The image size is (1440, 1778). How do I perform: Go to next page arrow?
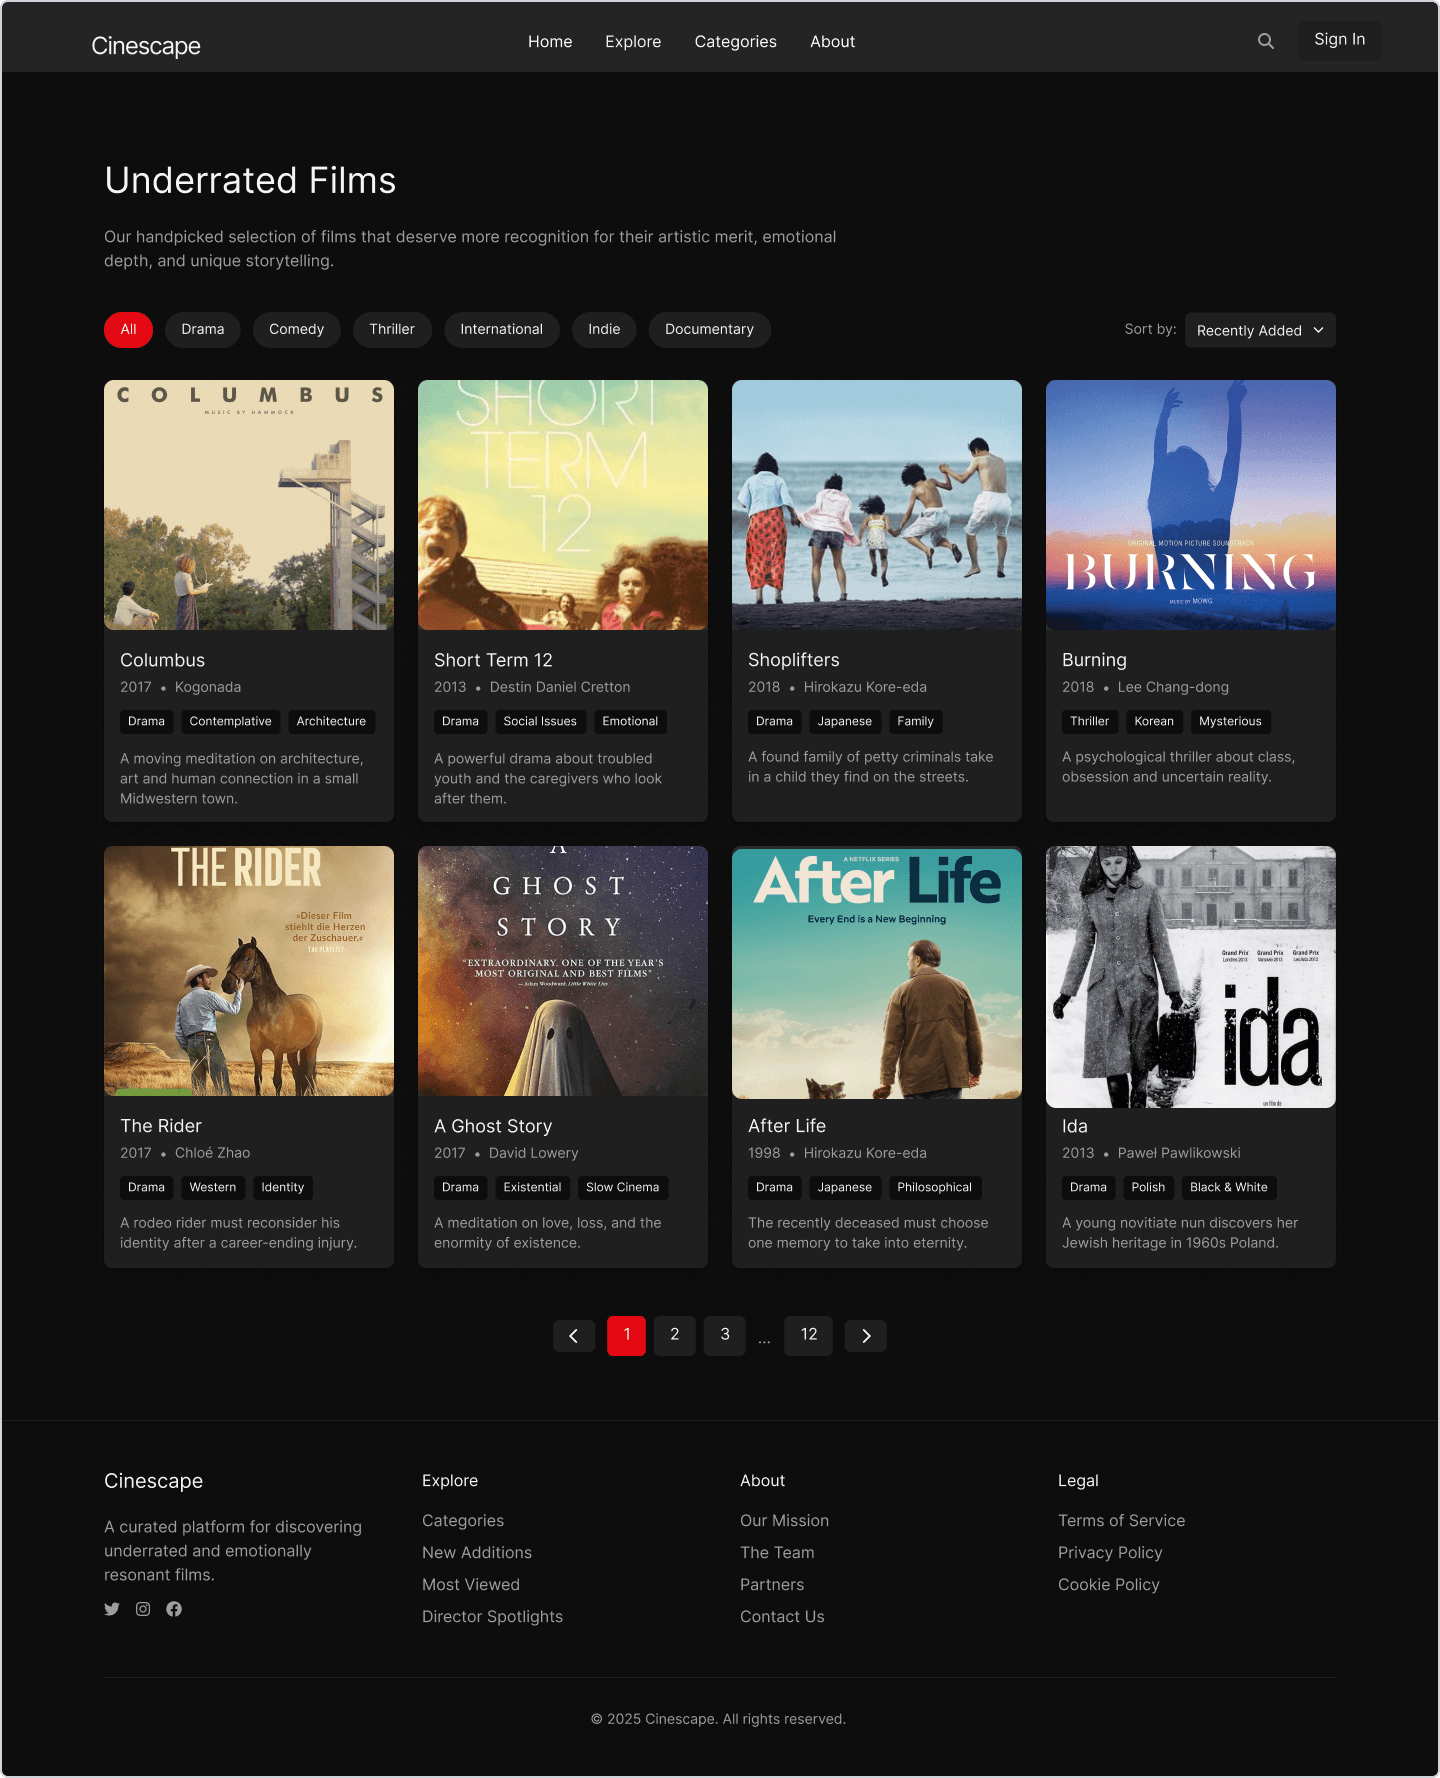866,1336
